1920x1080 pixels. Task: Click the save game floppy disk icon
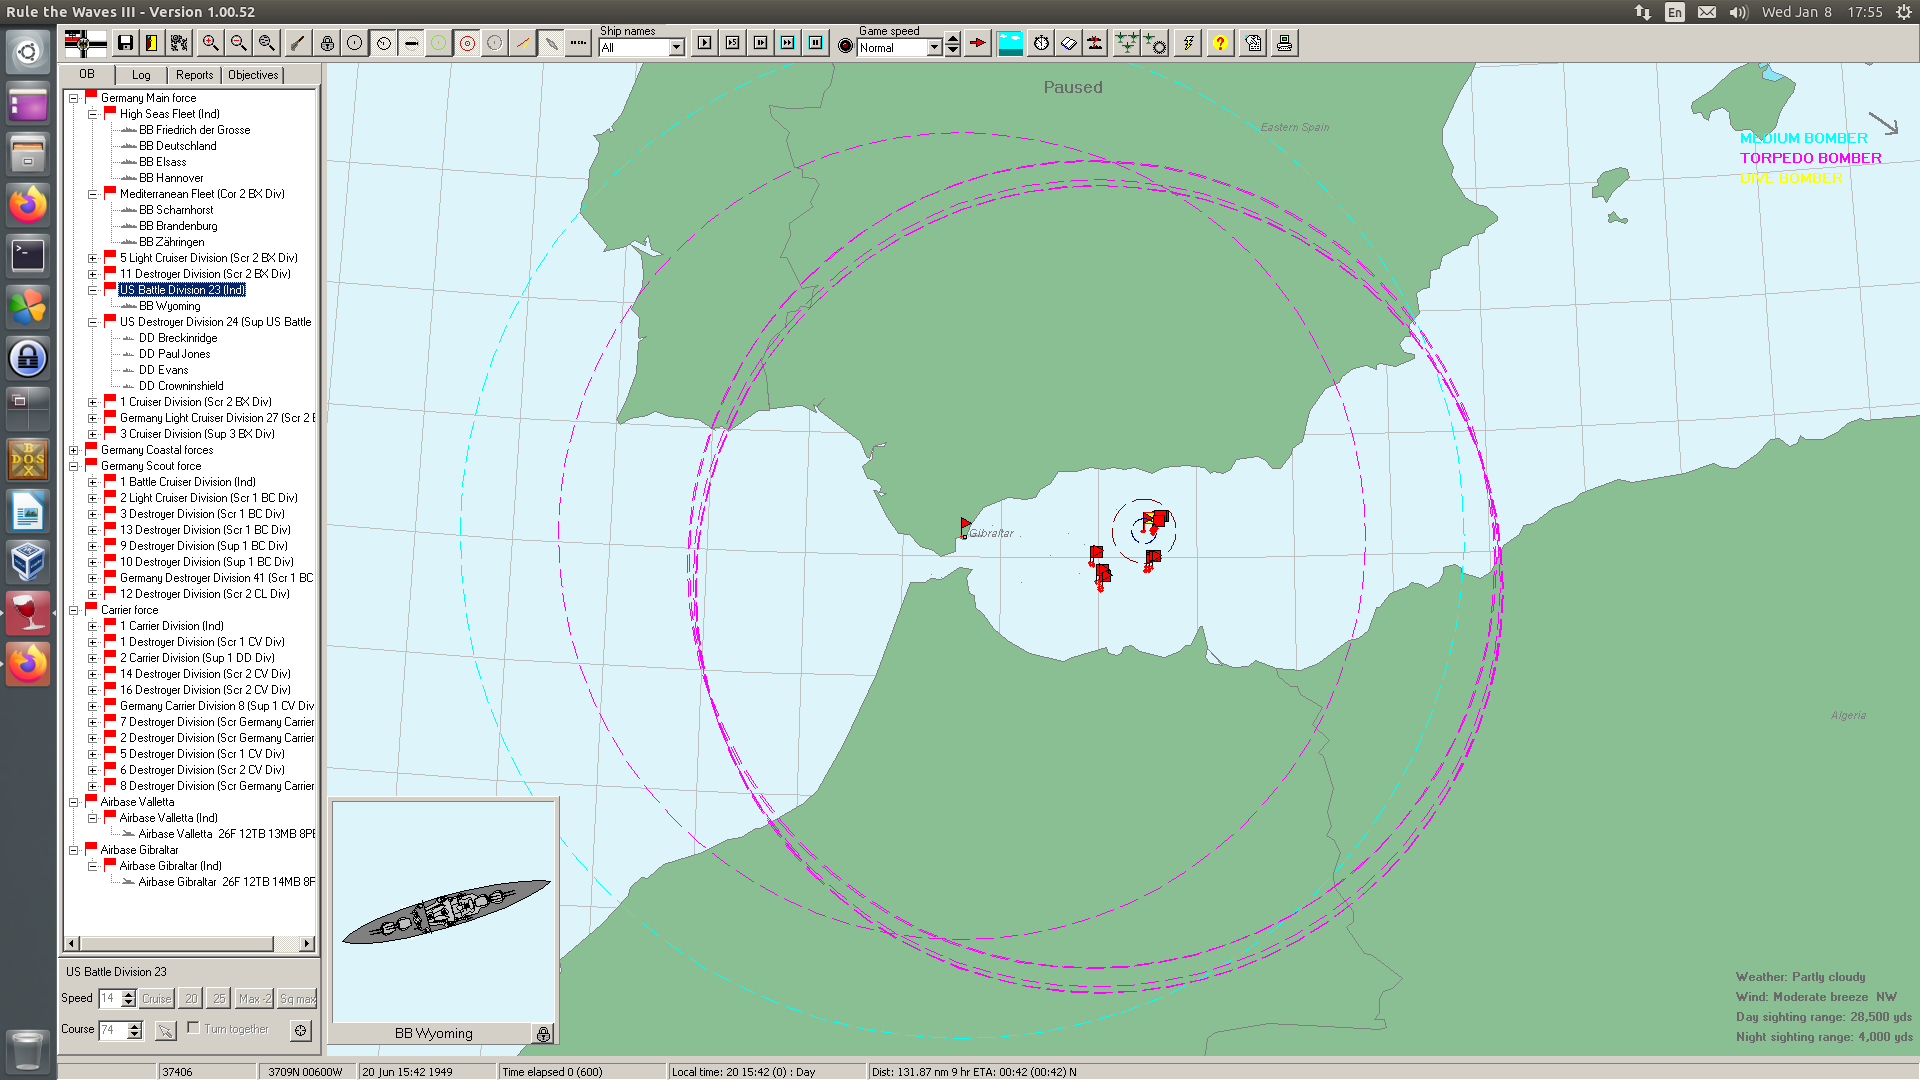(x=125, y=43)
